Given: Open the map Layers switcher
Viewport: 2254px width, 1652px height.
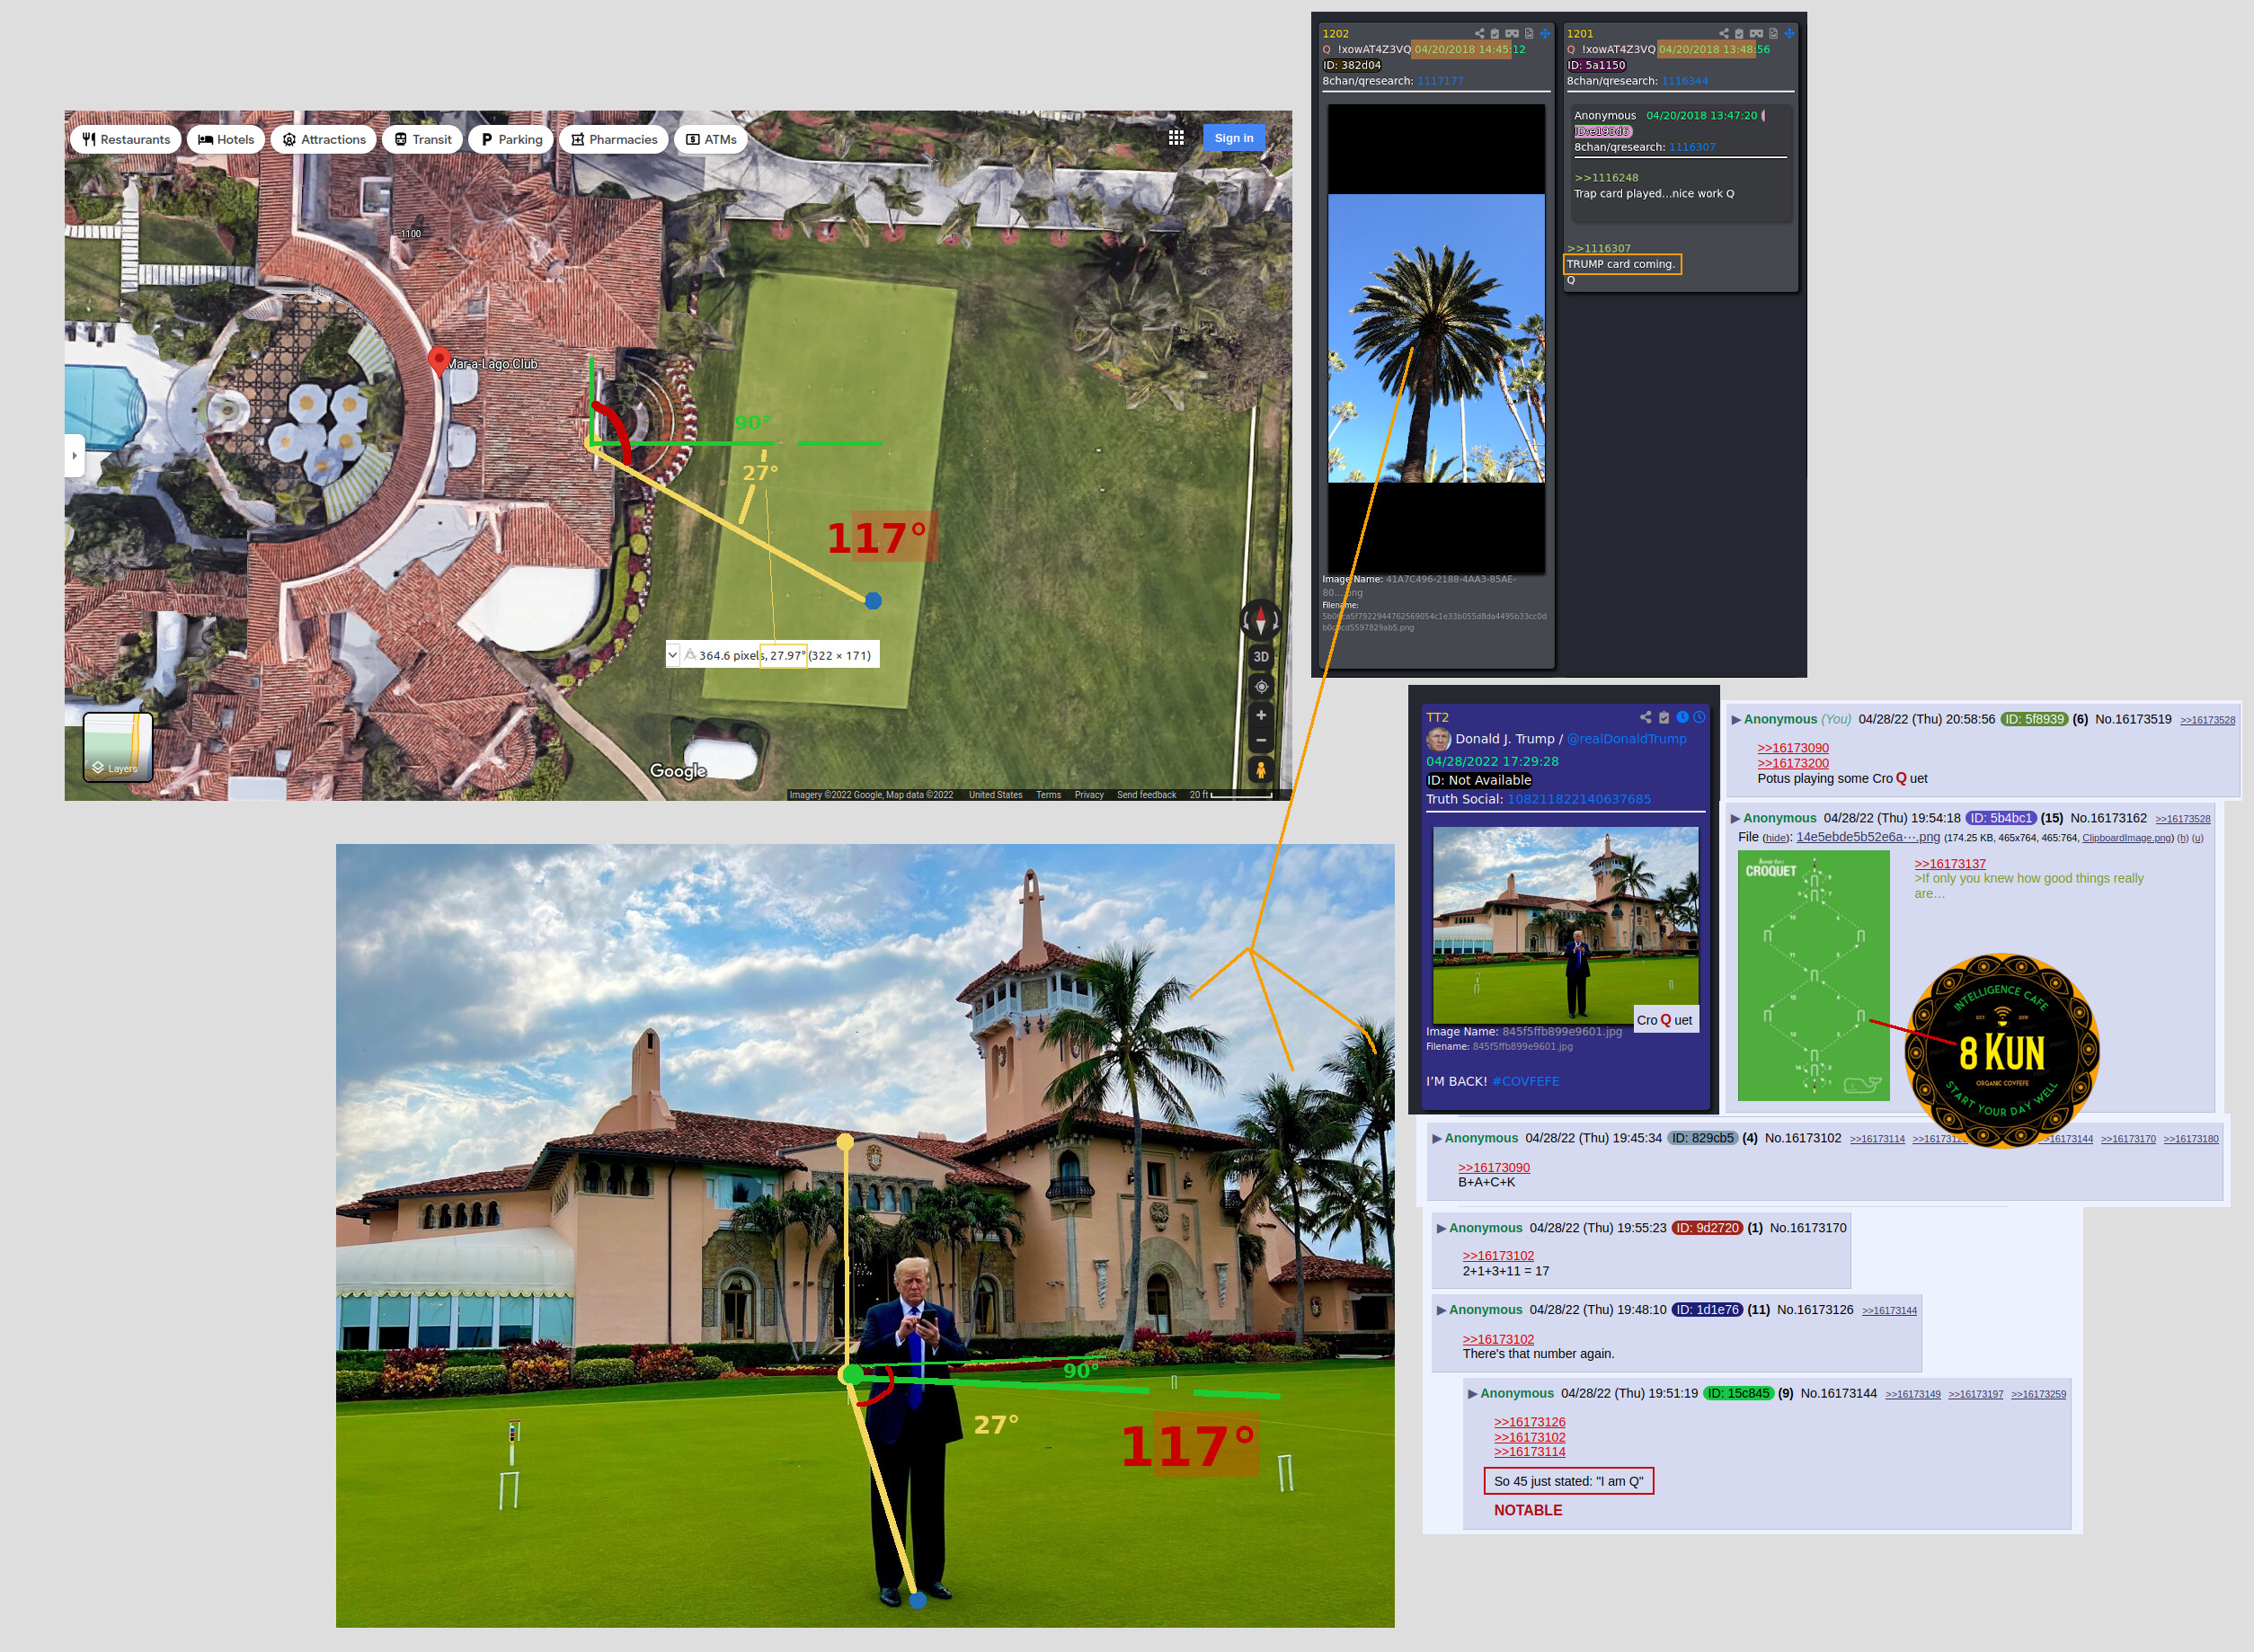Looking at the screenshot, I should coord(118,747).
